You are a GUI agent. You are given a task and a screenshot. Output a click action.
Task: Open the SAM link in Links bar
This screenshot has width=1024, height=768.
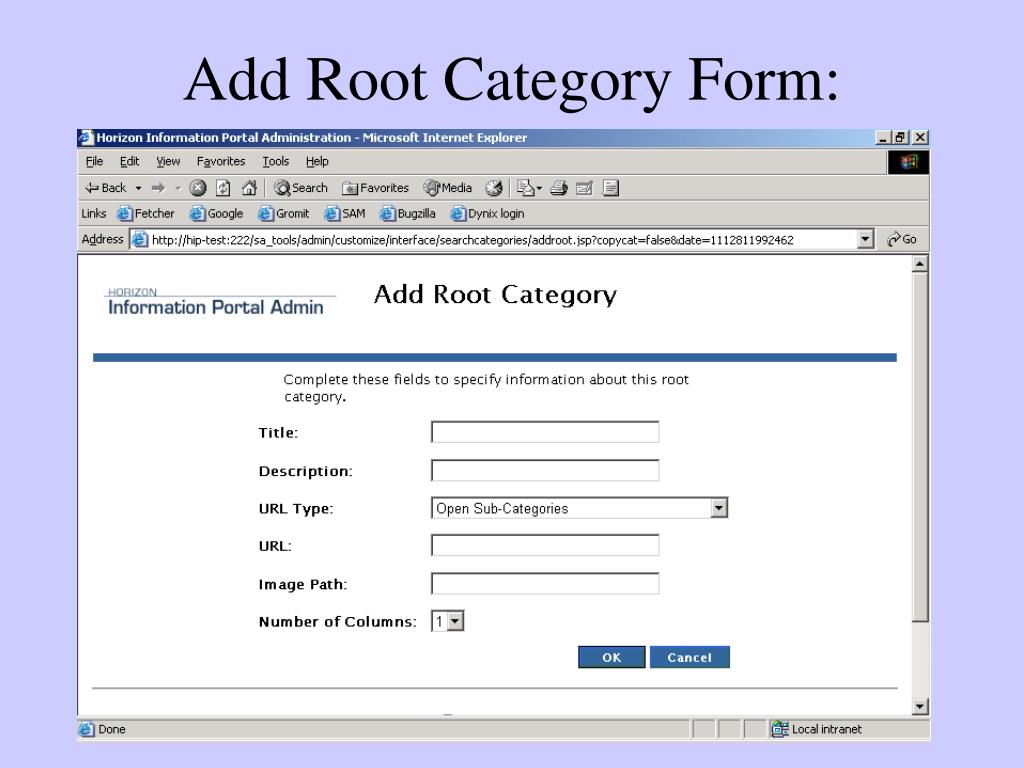click(x=345, y=214)
